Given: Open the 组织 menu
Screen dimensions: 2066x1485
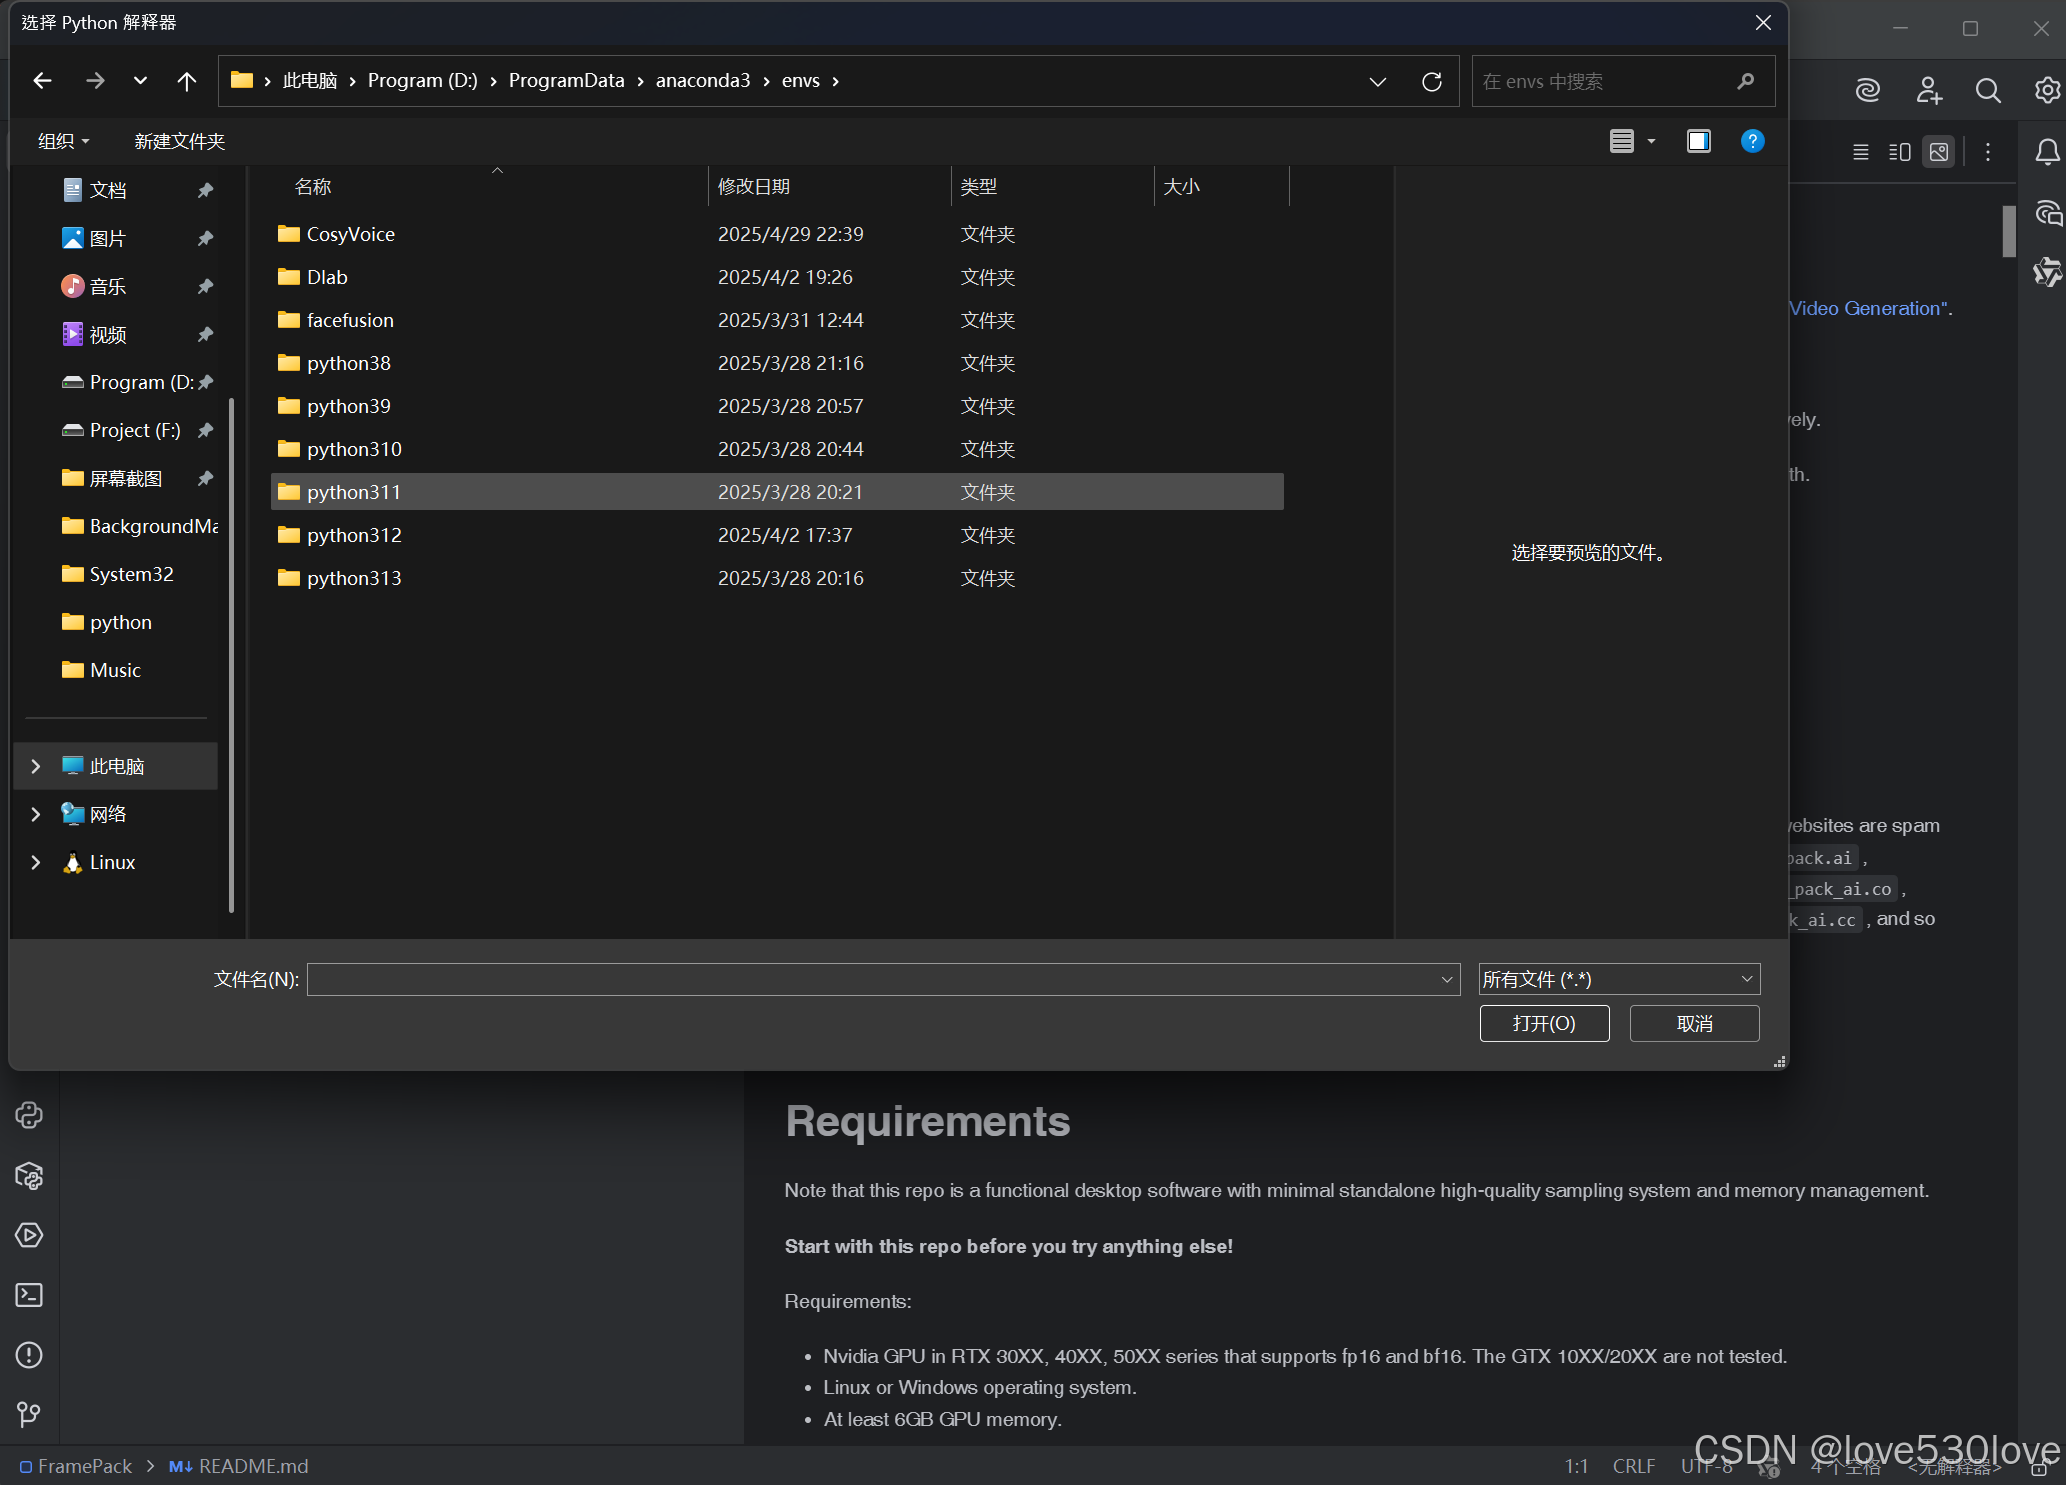Looking at the screenshot, I should (x=63, y=141).
